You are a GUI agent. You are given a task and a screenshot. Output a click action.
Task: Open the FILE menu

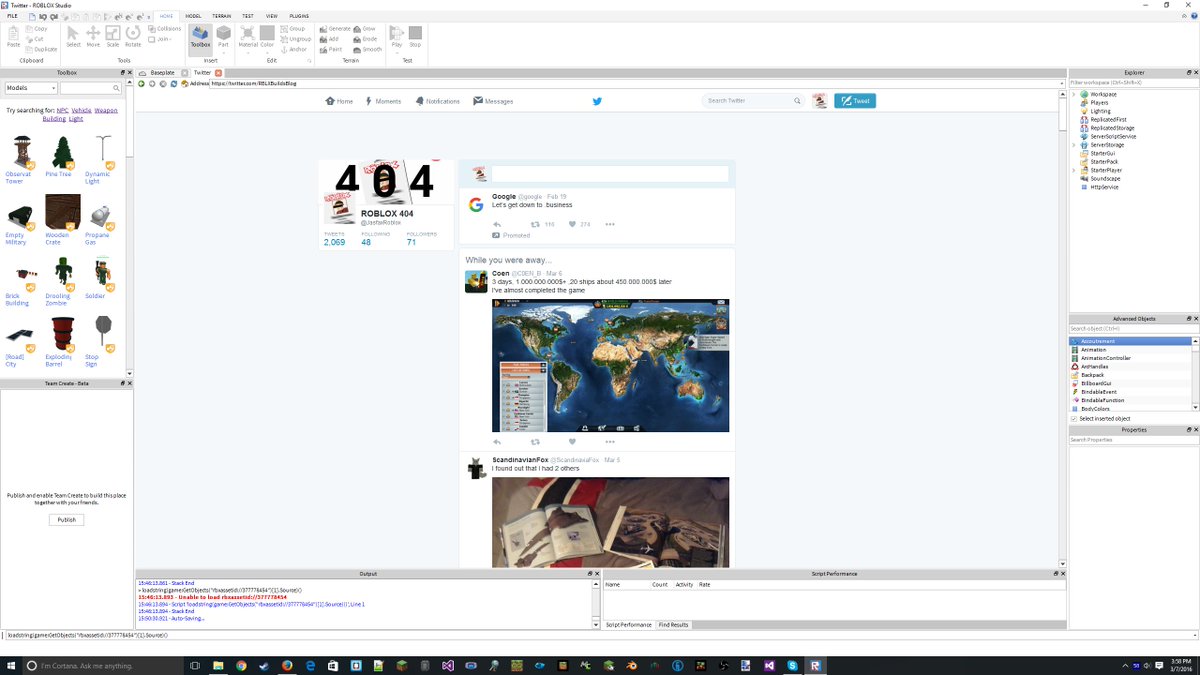coord(13,16)
